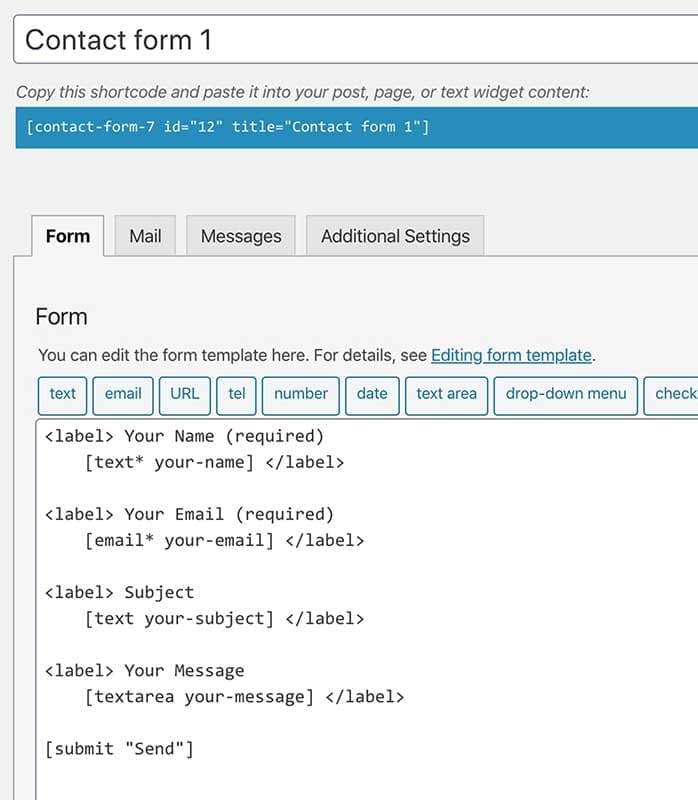Click the line '<label> Your Message'
698x800 pixels.
click(x=144, y=670)
